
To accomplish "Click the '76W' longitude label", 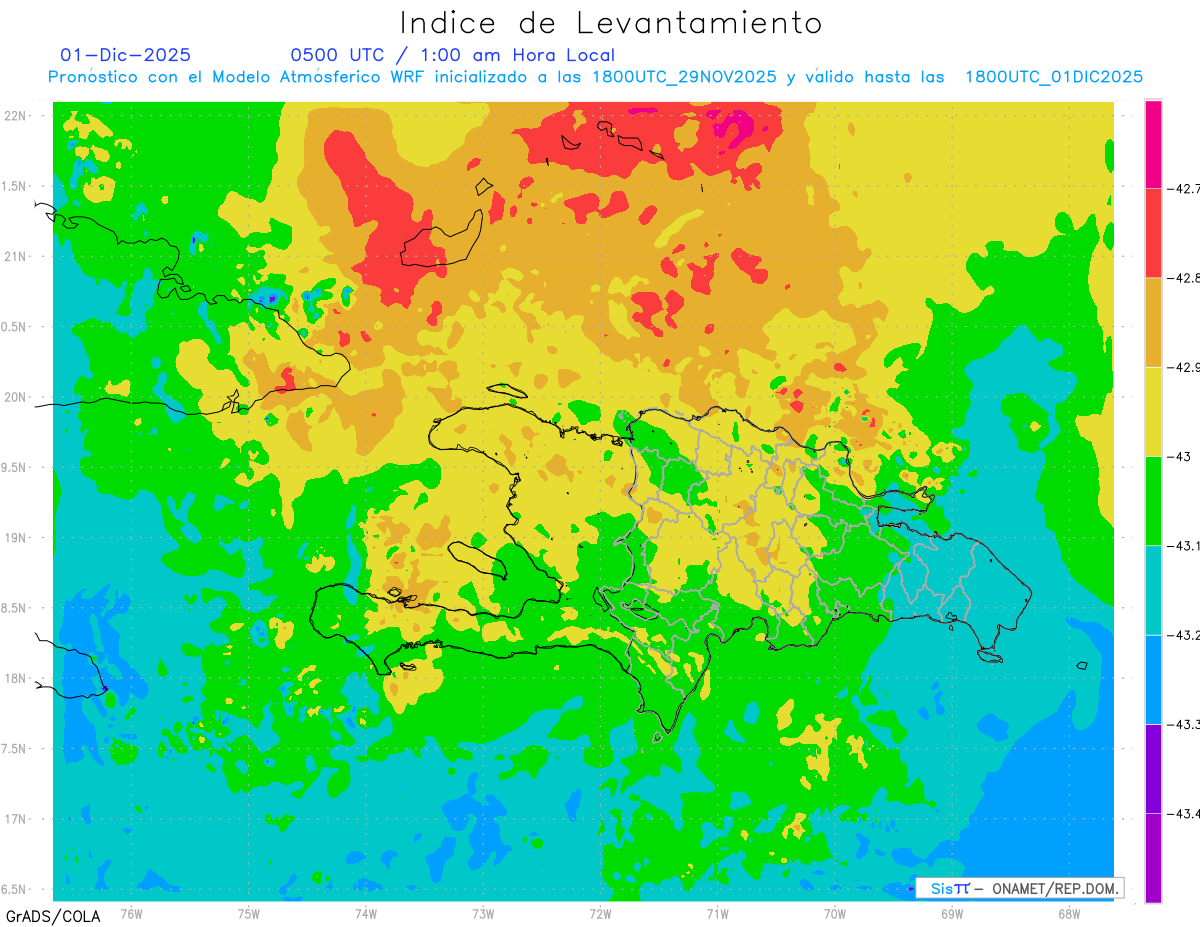I will point(131,914).
